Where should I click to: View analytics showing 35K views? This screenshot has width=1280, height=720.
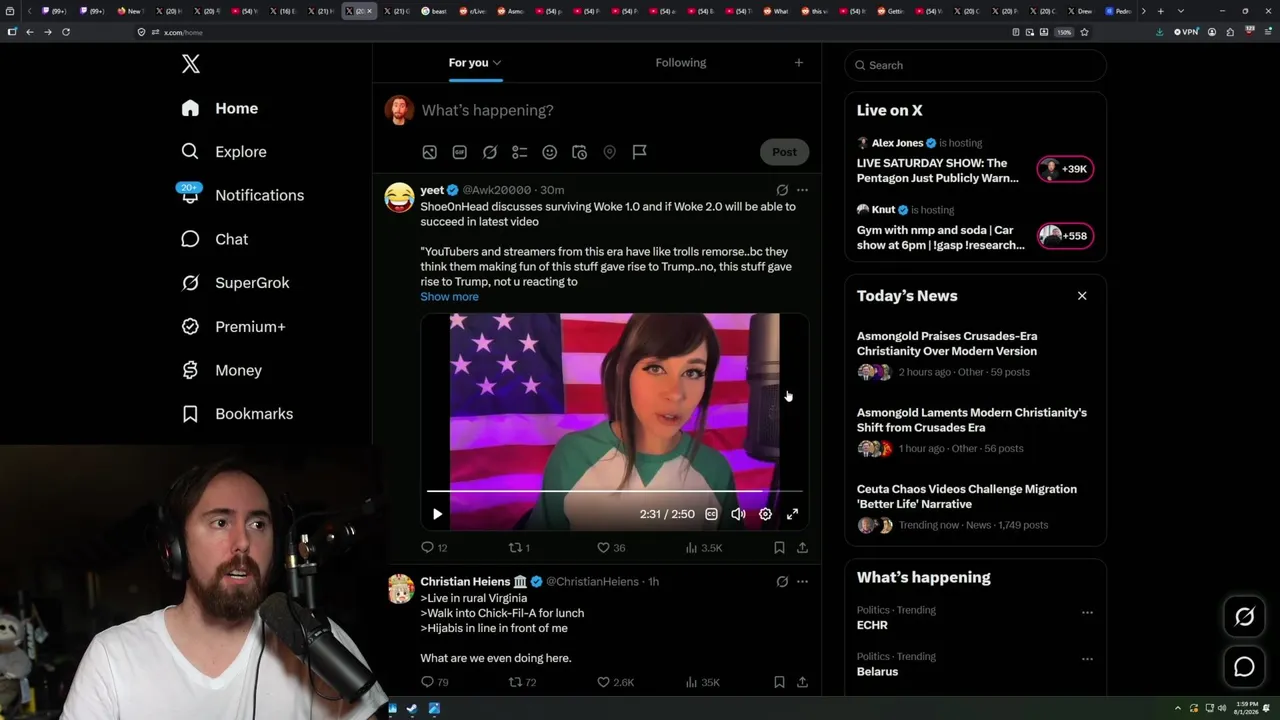tap(703, 682)
